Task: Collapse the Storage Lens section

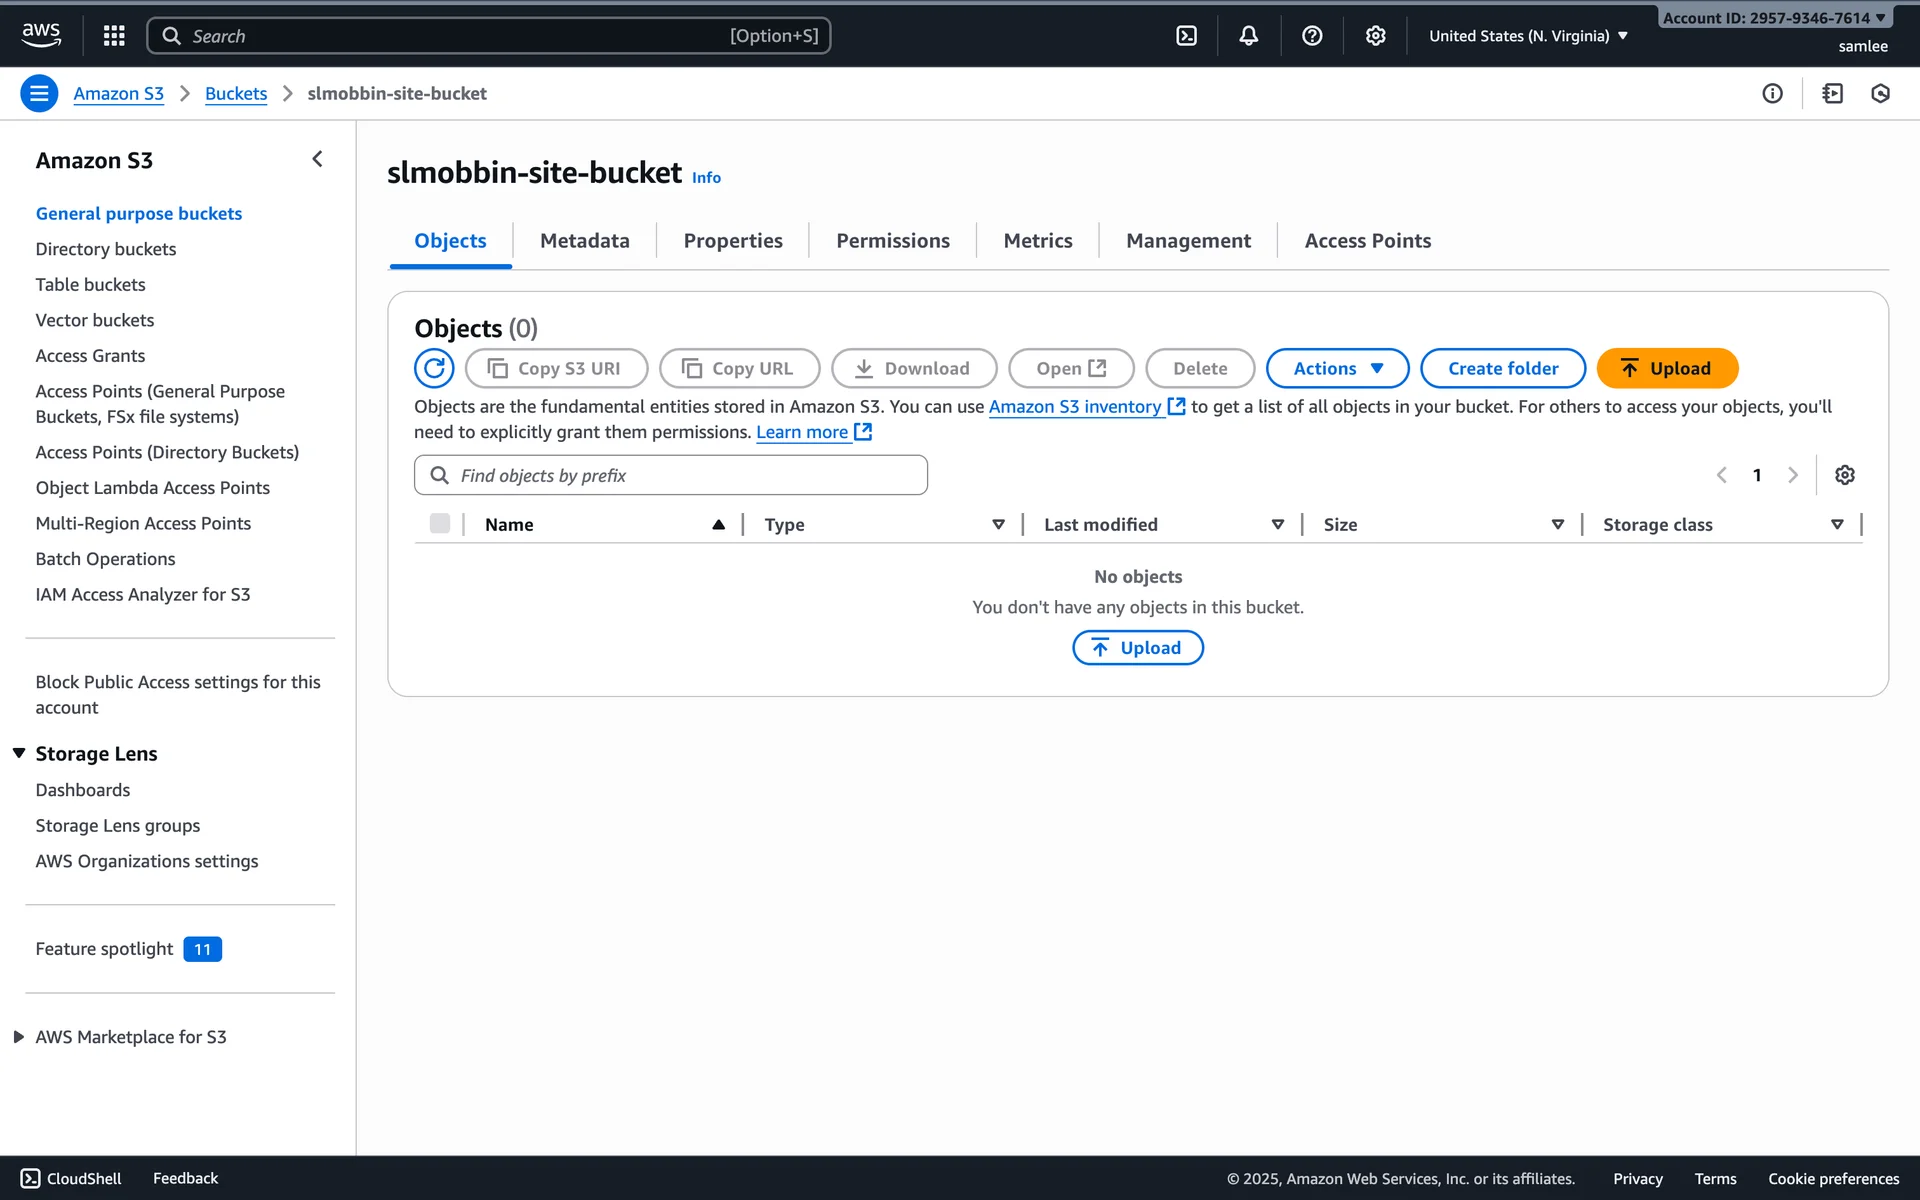Action: tap(19, 753)
